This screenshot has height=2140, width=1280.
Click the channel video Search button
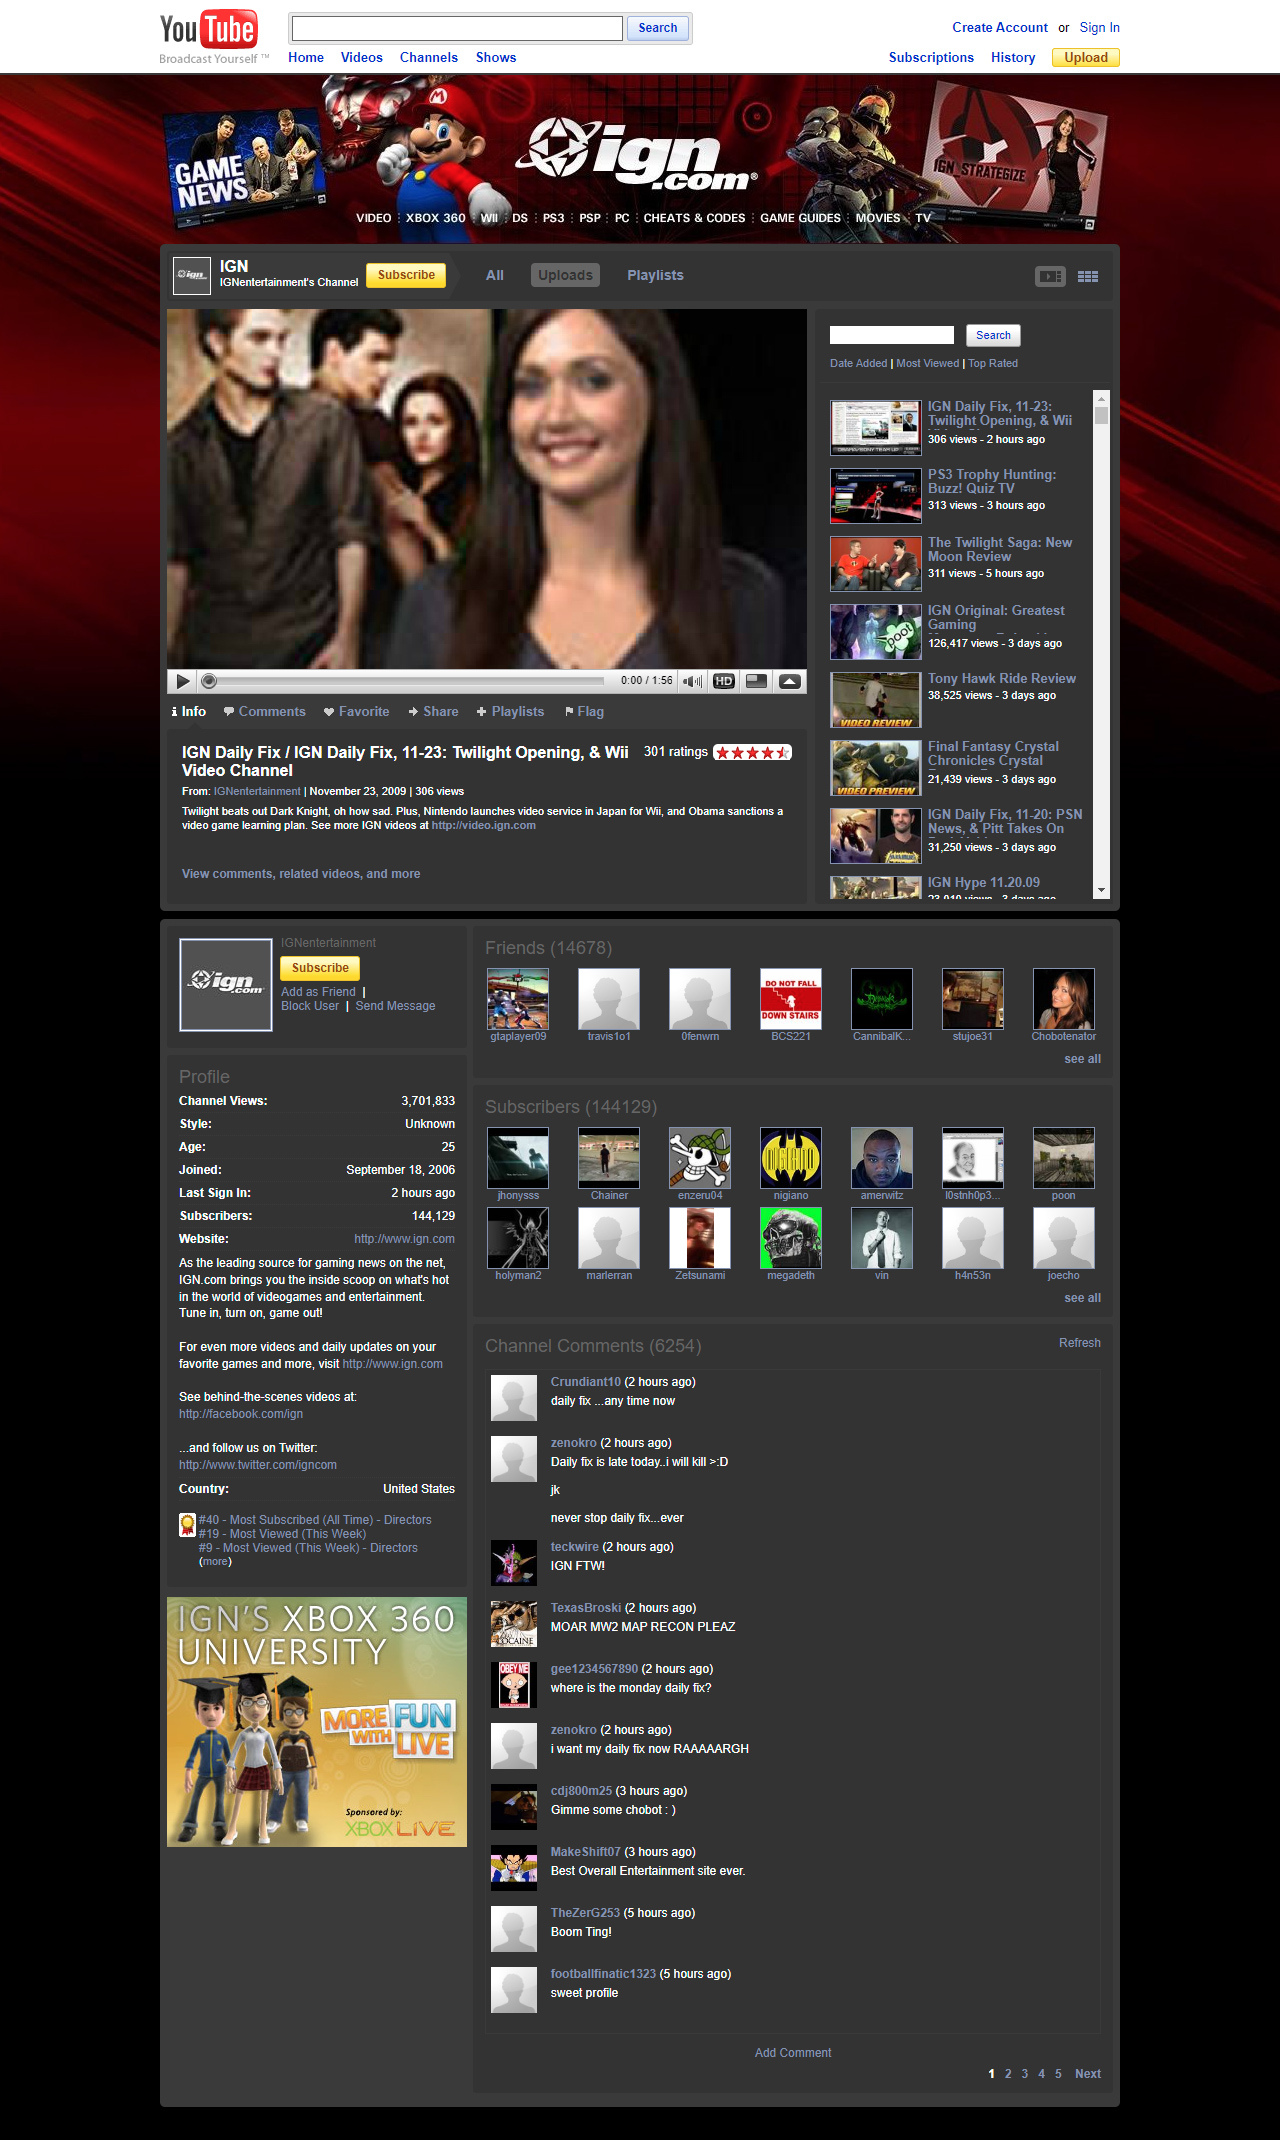click(x=993, y=335)
